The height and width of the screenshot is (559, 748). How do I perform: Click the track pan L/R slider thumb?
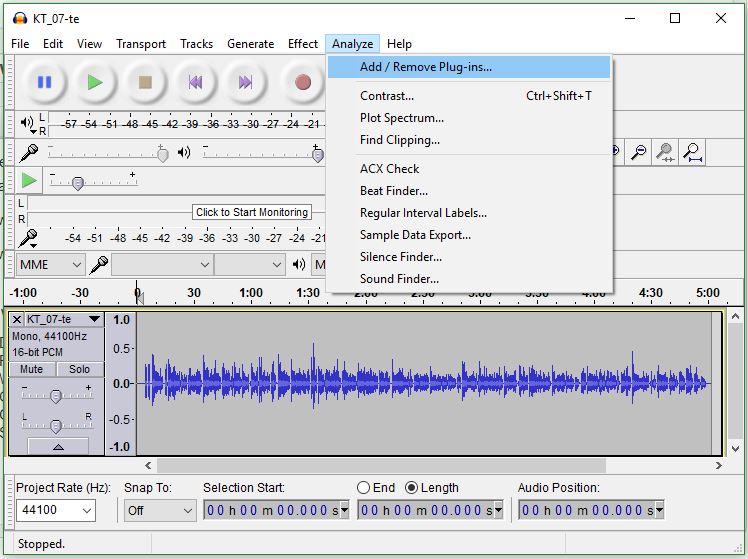click(56, 425)
